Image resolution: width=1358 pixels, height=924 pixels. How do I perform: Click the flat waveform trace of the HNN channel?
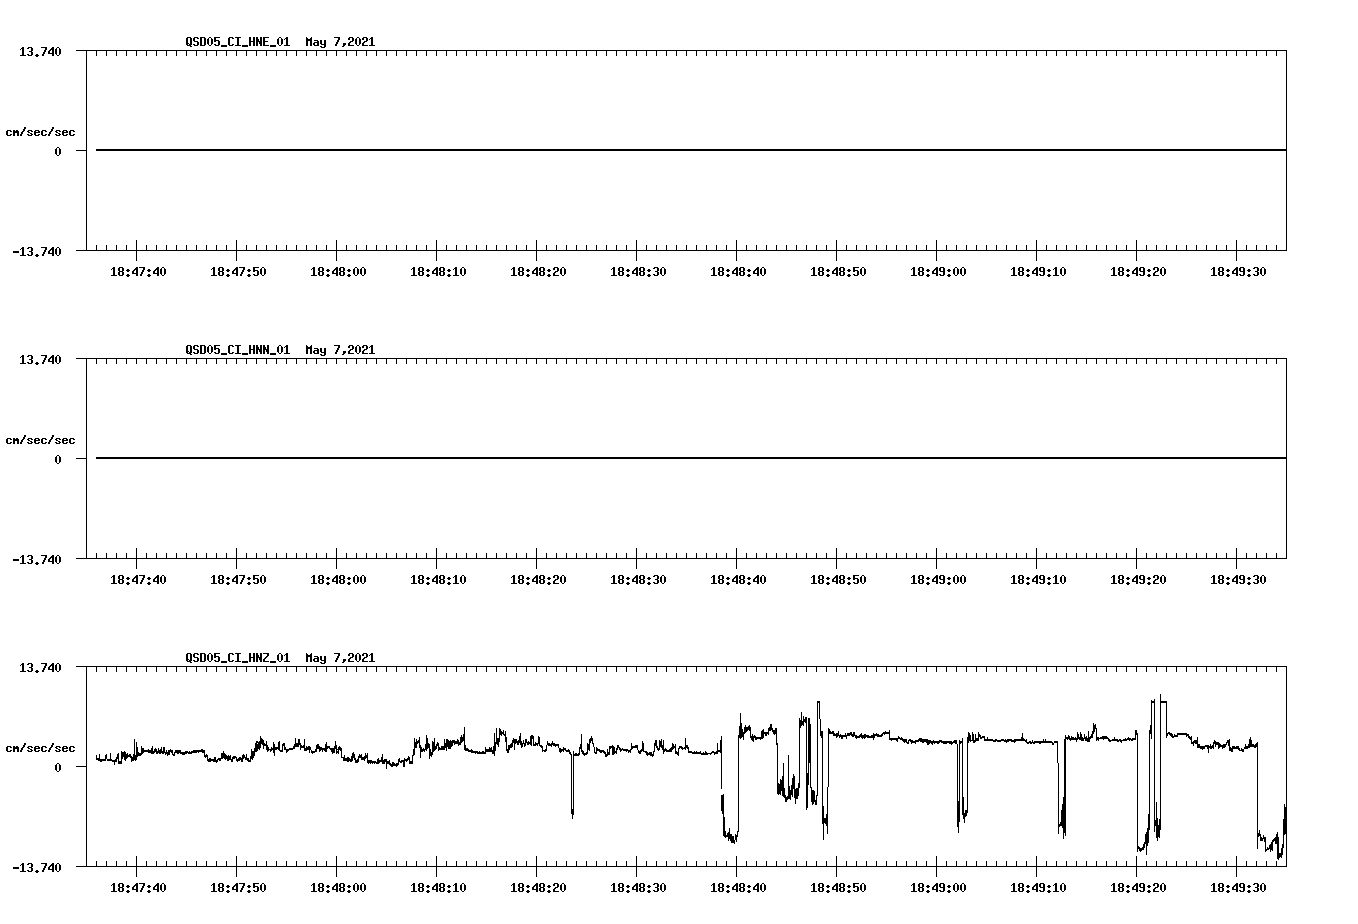click(x=600, y=457)
